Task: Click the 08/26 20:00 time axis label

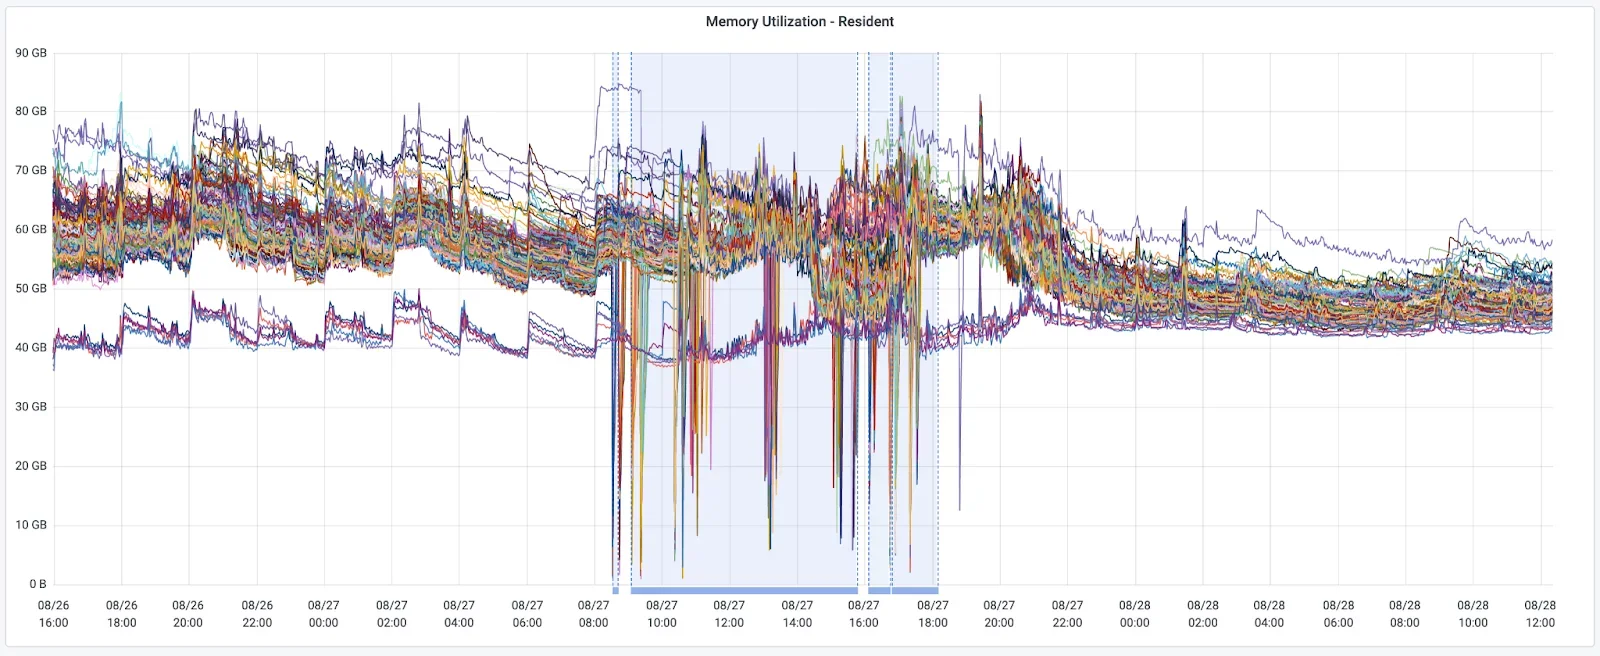Action: point(188,614)
